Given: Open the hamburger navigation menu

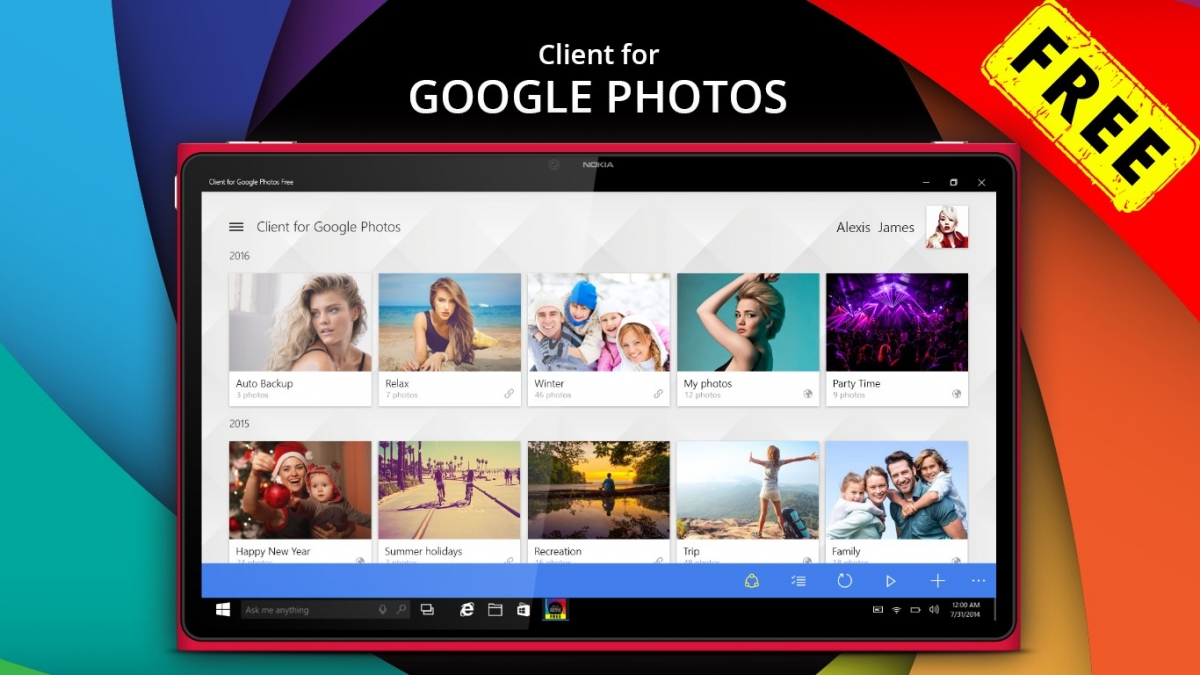Looking at the screenshot, I should click(x=236, y=227).
